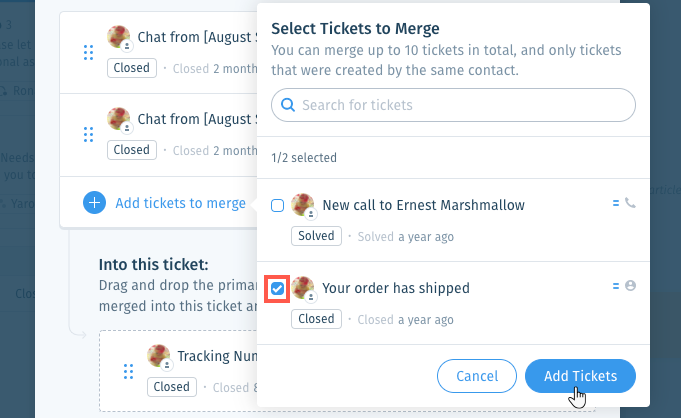Click avatar of Your order has shipped ticket
Viewport: 681px width, 418px height.
(x=303, y=288)
